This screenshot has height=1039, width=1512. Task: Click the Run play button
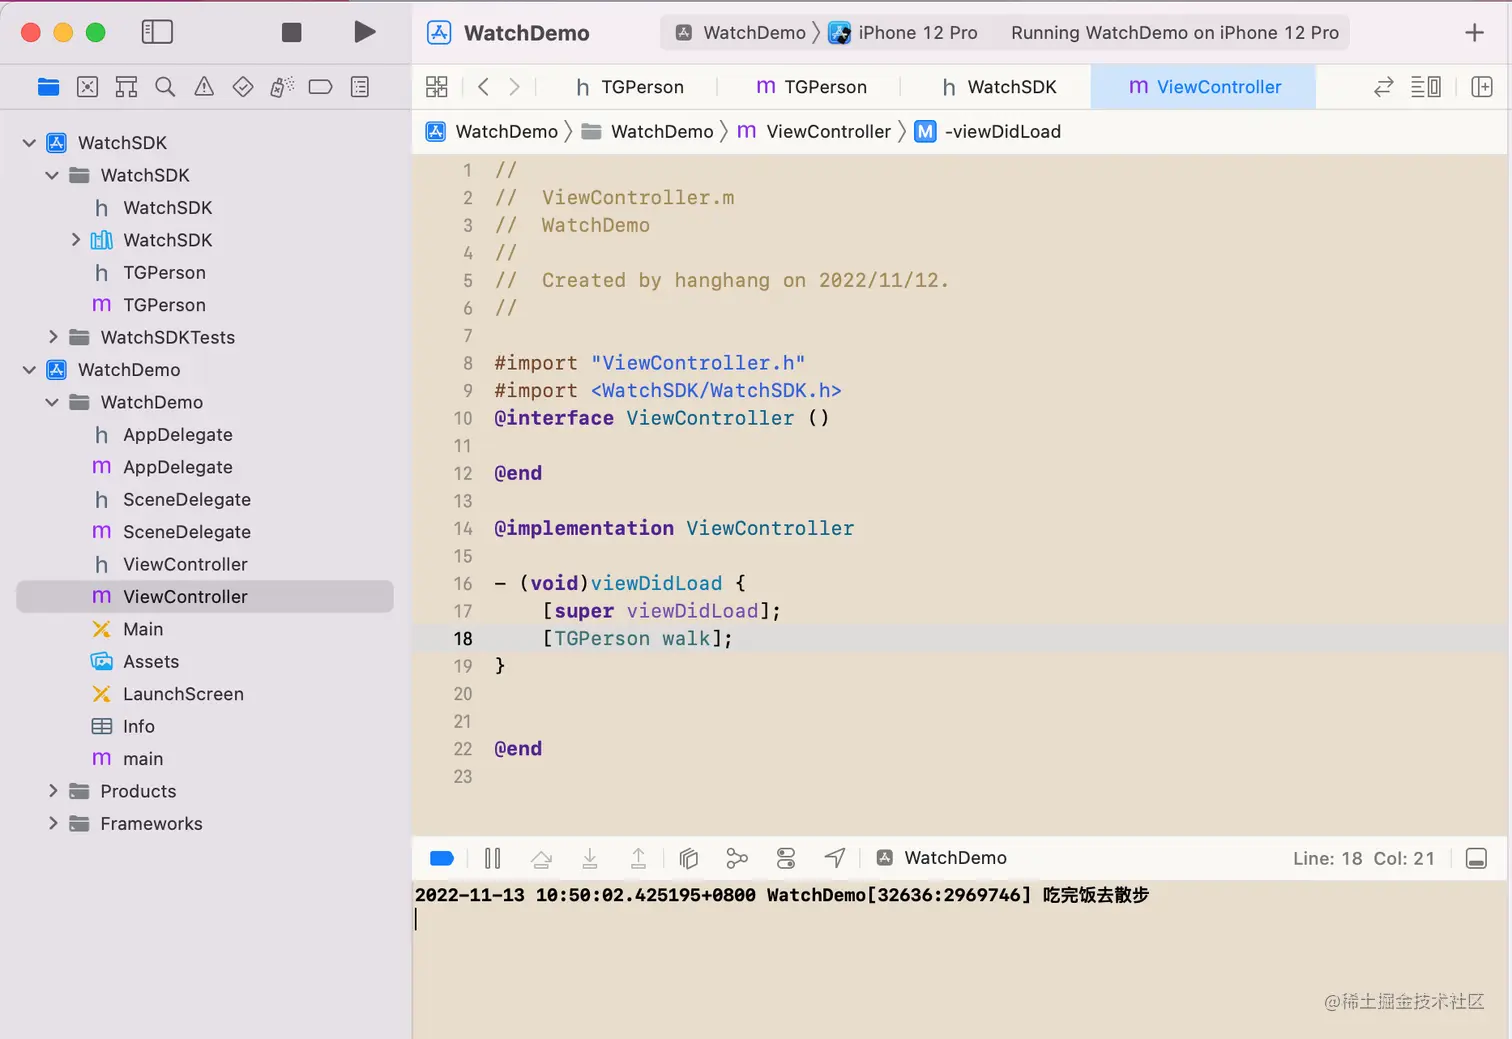(365, 32)
